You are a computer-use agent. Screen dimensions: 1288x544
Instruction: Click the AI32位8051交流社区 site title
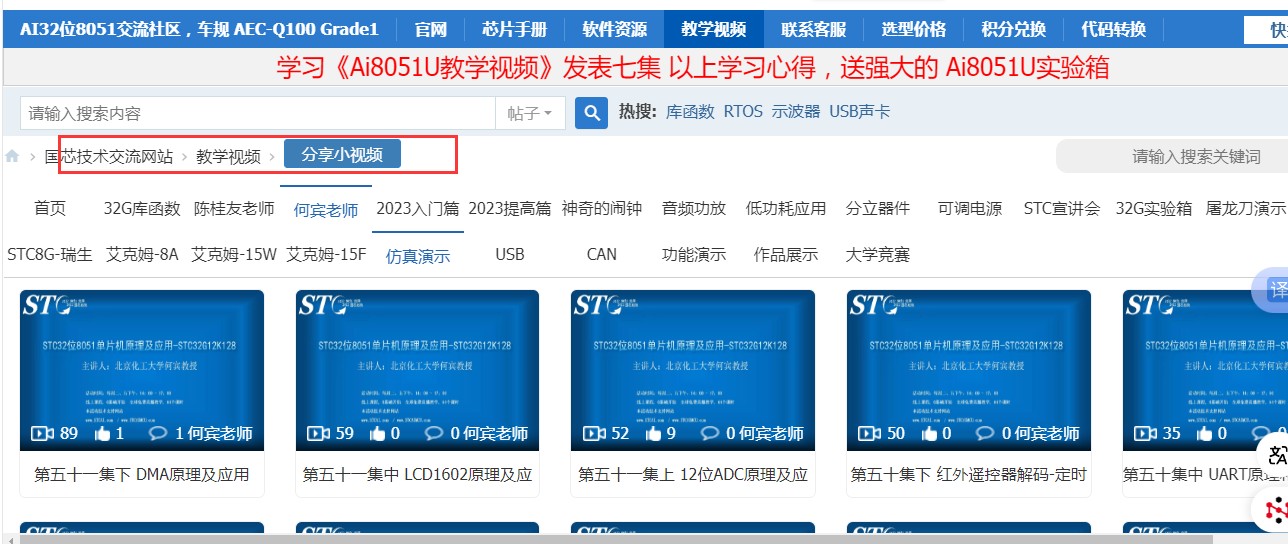(x=199, y=29)
